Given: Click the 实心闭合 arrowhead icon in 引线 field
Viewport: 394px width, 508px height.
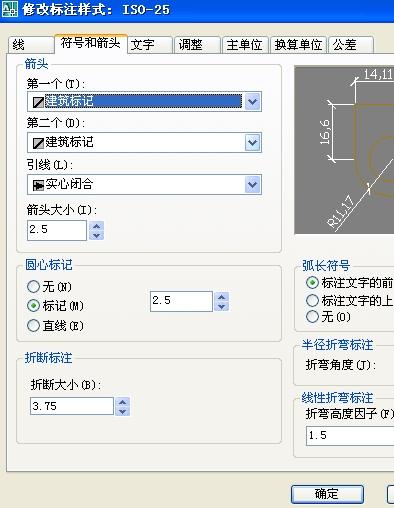Looking at the screenshot, I should (x=38, y=185).
